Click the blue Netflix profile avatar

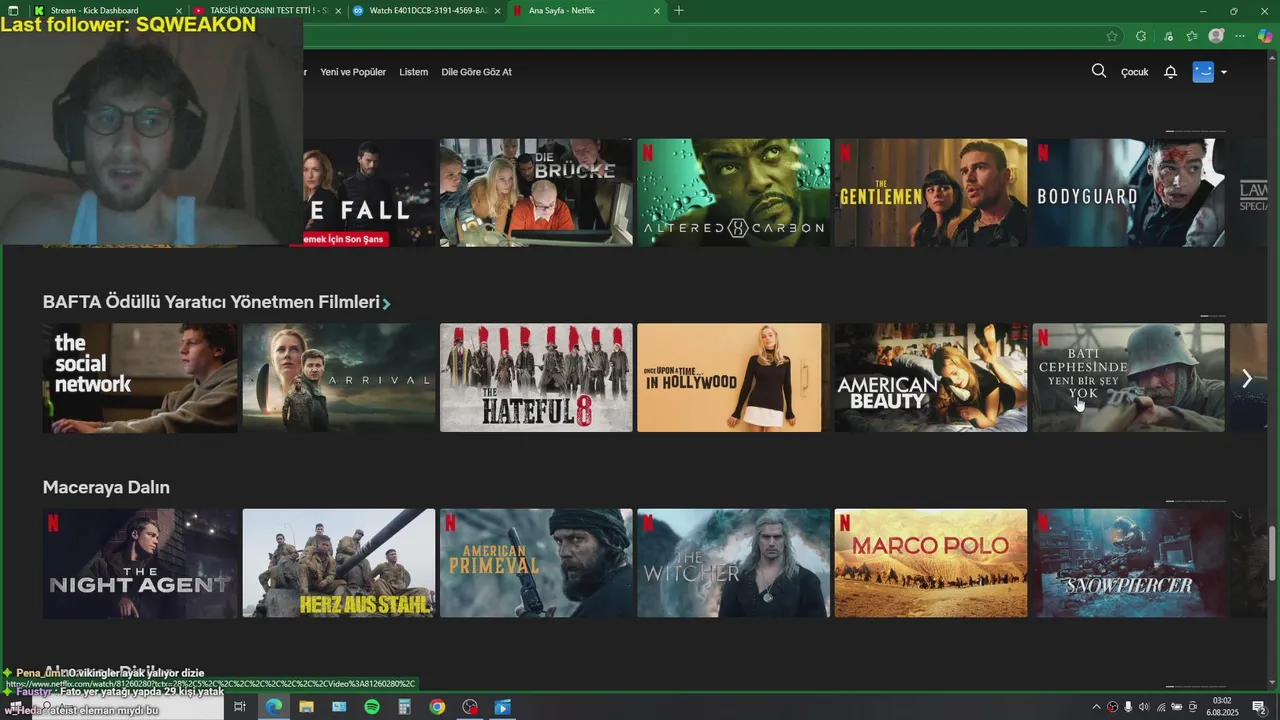[x=1203, y=72]
